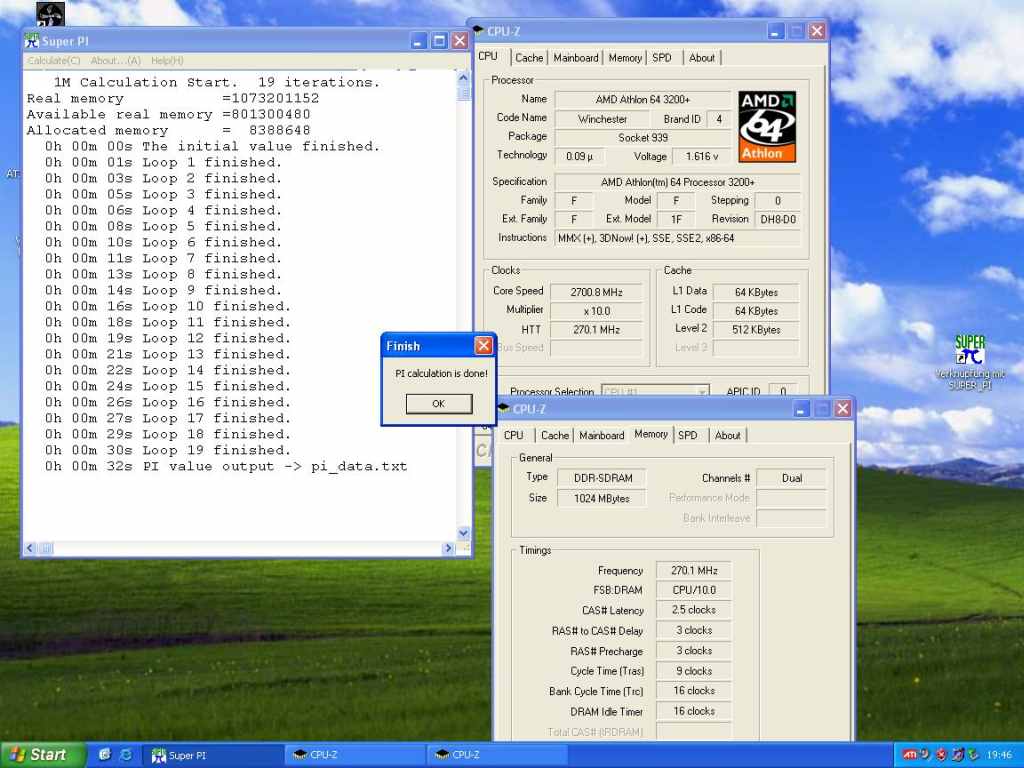Switch to About tab in upper CPU-Z window

(702, 58)
